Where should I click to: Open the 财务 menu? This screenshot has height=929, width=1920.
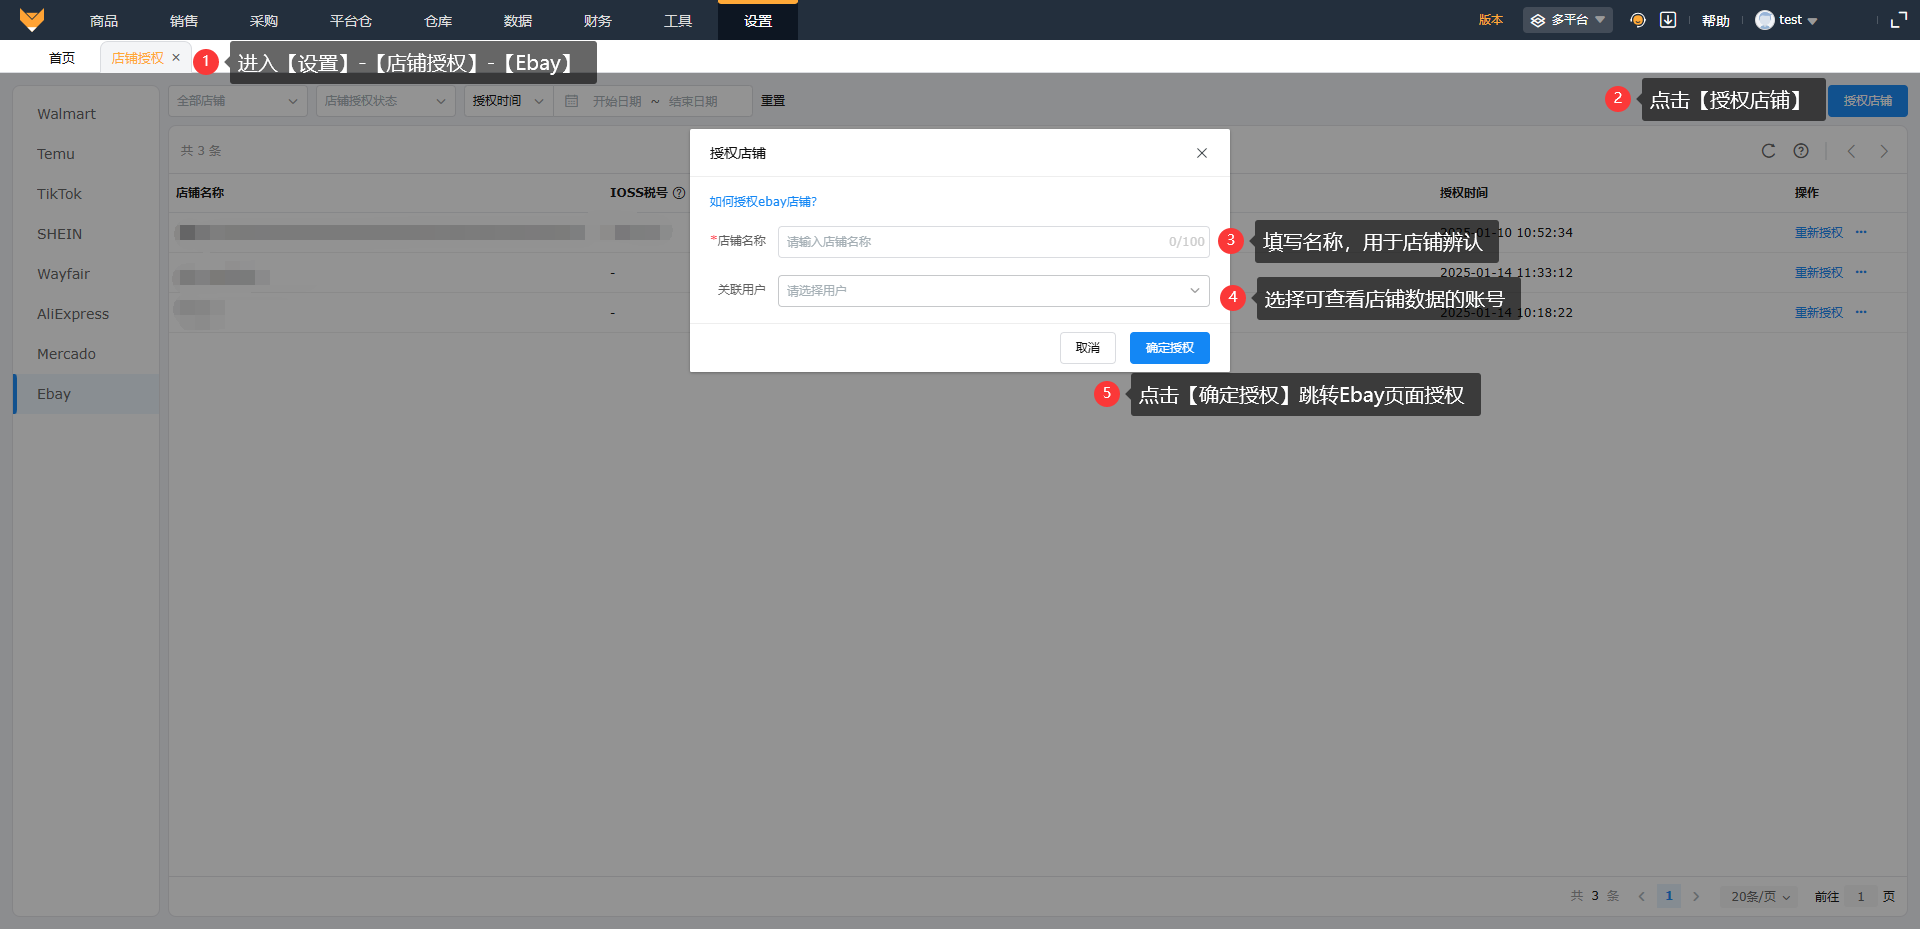(x=598, y=20)
